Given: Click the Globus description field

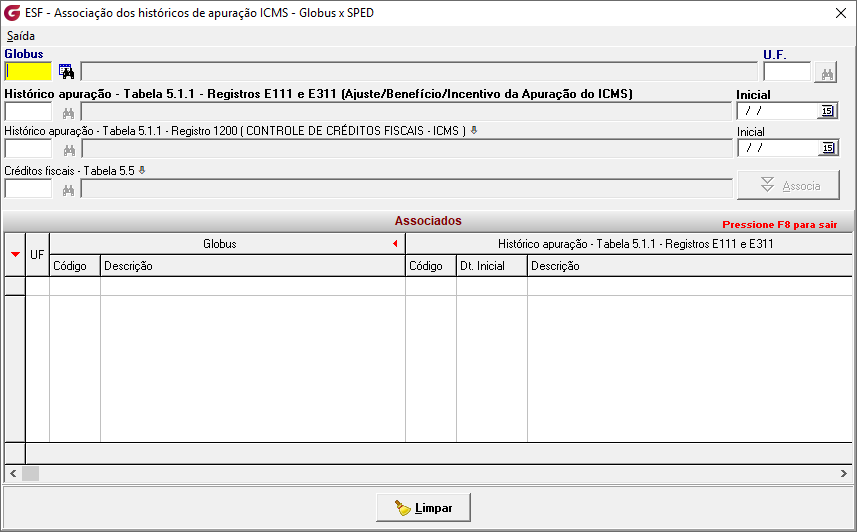Looking at the screenshot, I should (419, 72).
